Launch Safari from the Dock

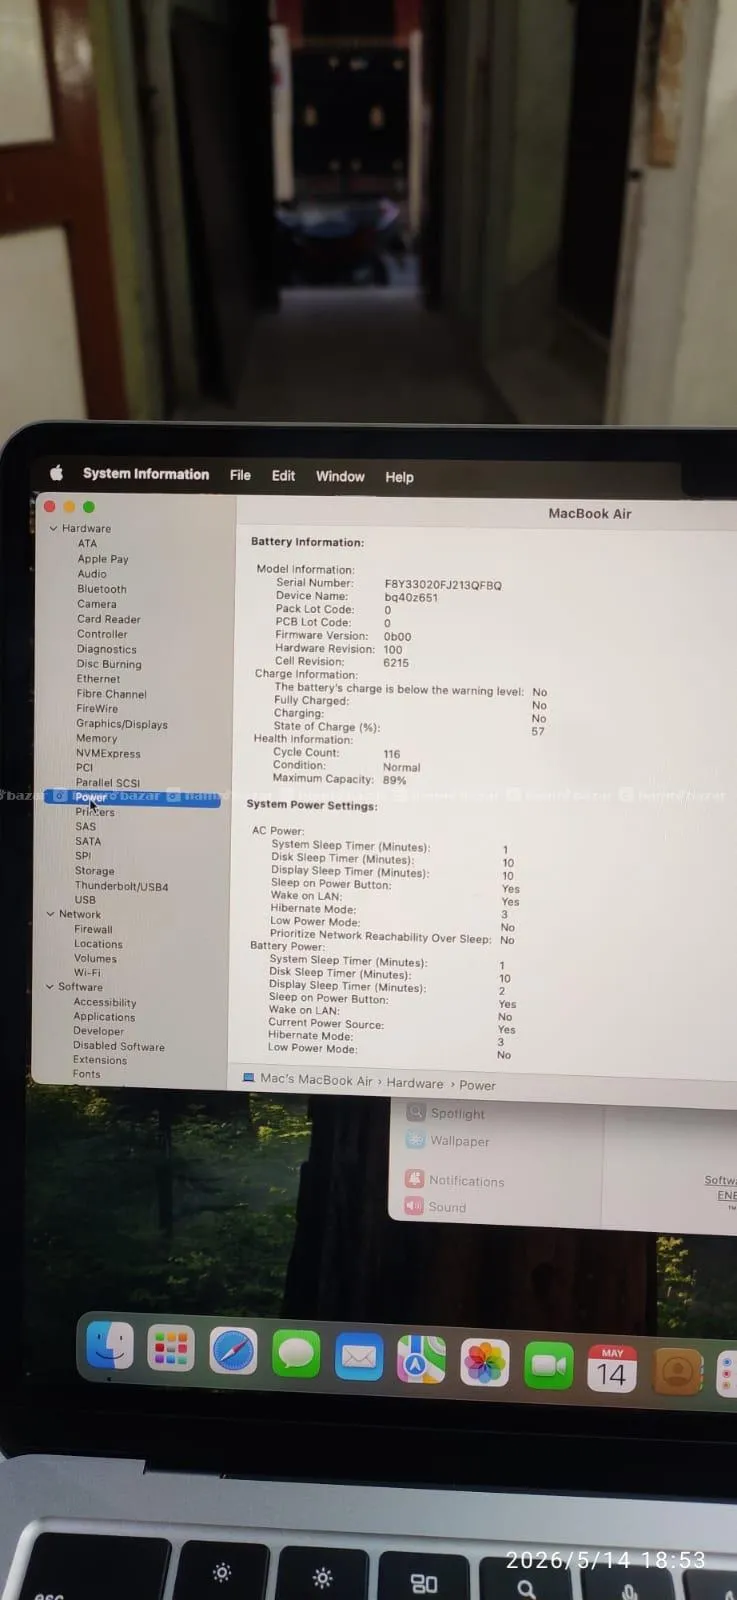point(233,1352)
